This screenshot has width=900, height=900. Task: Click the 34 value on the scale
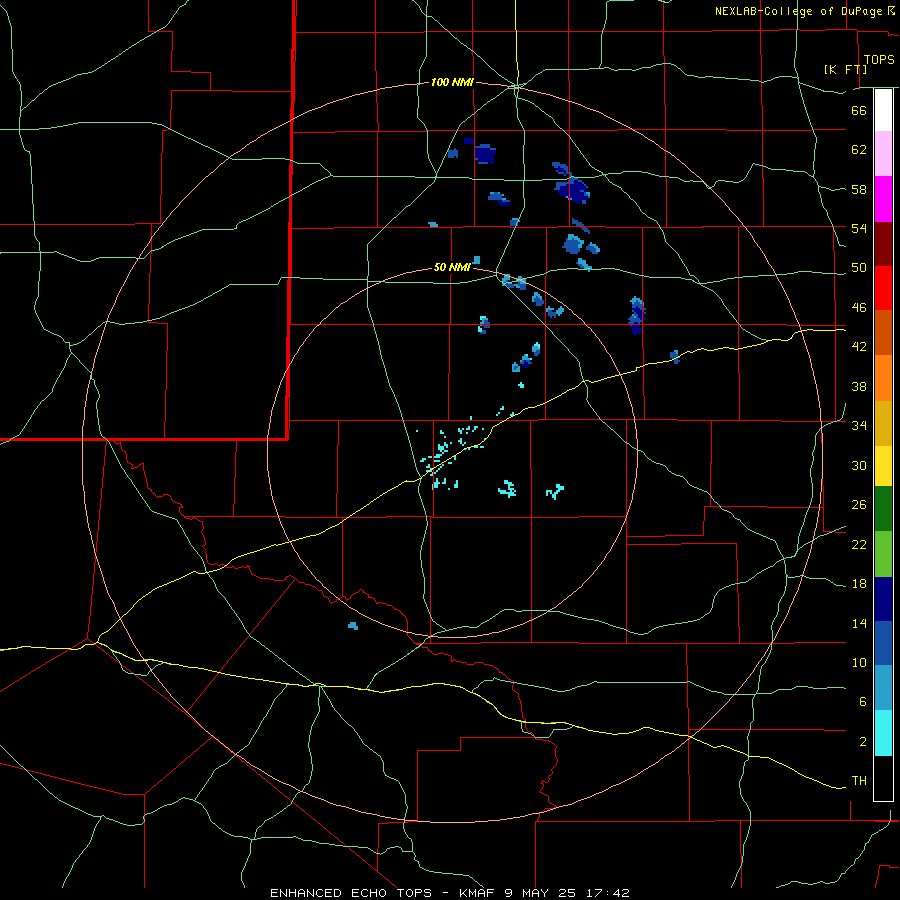[859, 425]
